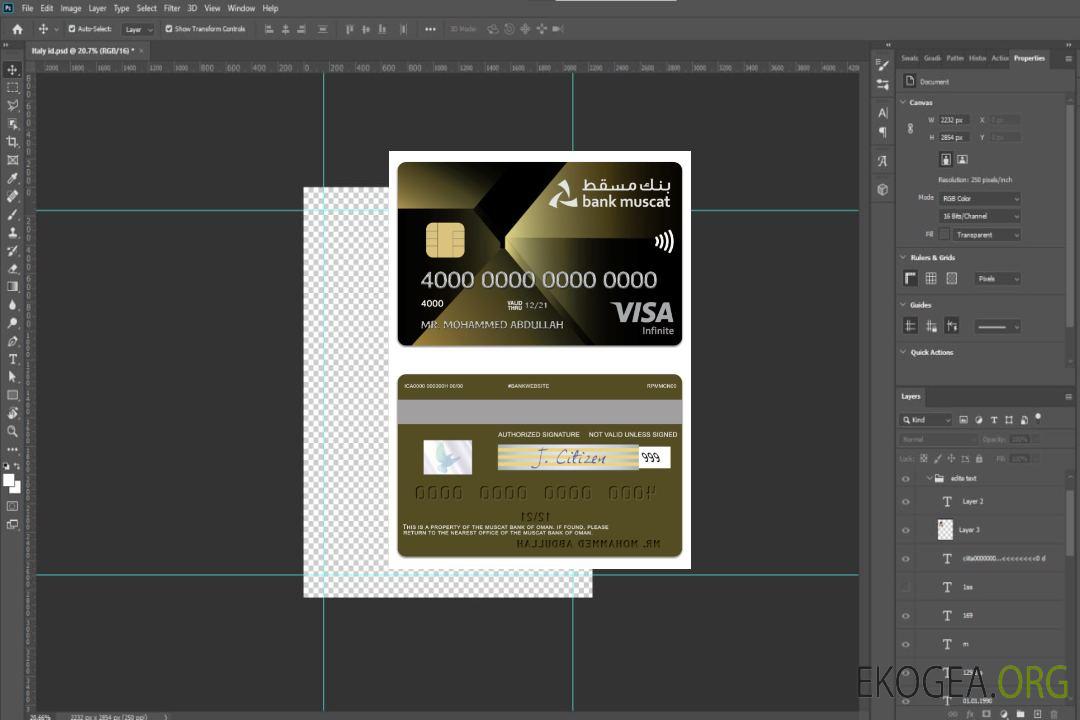Screen dimensions: 1080x720
Task: Open the Image menu
Action: pyautogui.click(x=71, y=8)
